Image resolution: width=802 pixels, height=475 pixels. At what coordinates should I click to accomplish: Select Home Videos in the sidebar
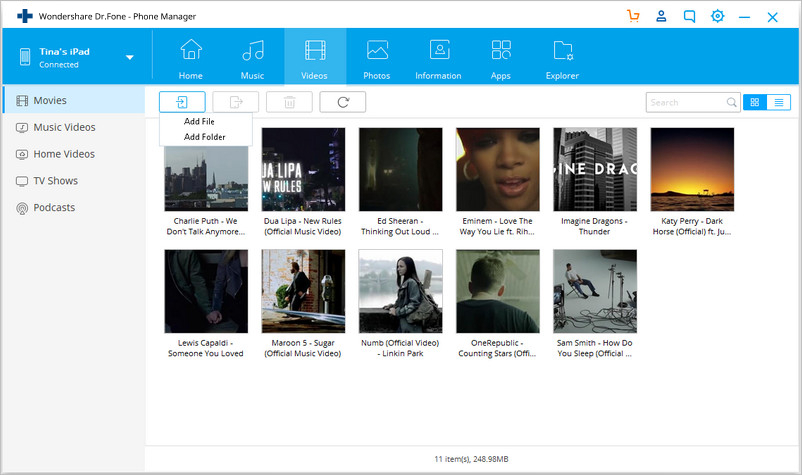coord(74,154)
